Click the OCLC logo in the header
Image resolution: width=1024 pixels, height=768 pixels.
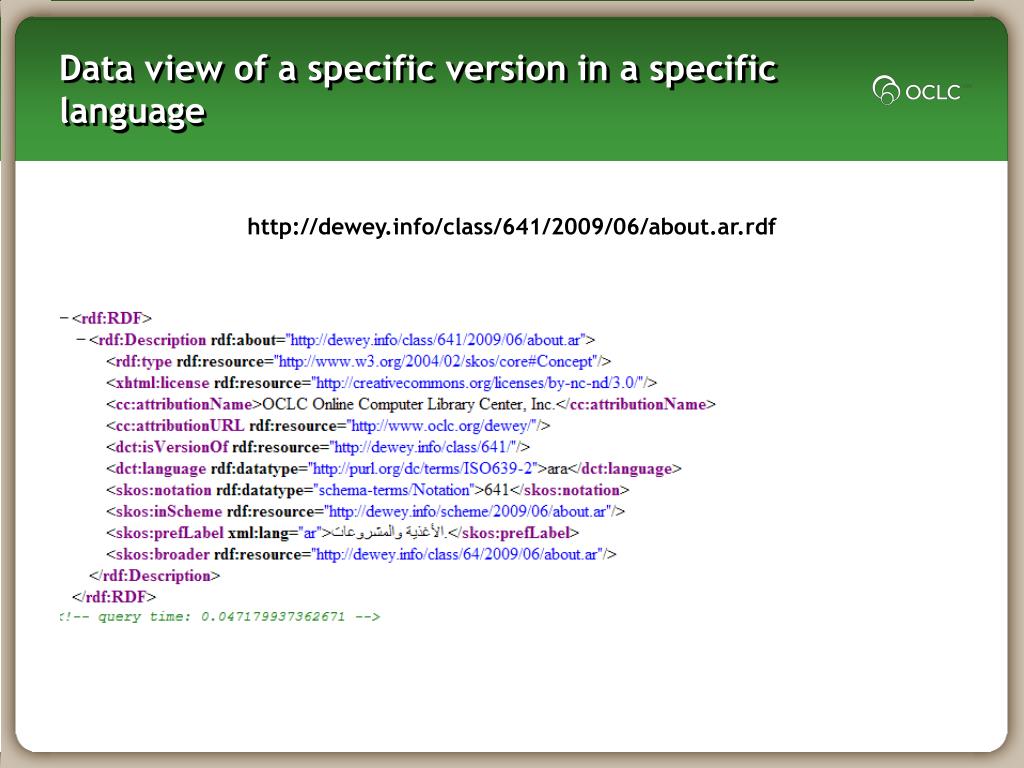click(918, 90)
